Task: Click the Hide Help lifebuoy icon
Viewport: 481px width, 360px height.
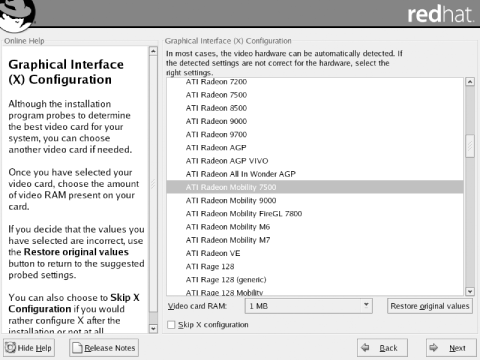Action: click(11, 347)
